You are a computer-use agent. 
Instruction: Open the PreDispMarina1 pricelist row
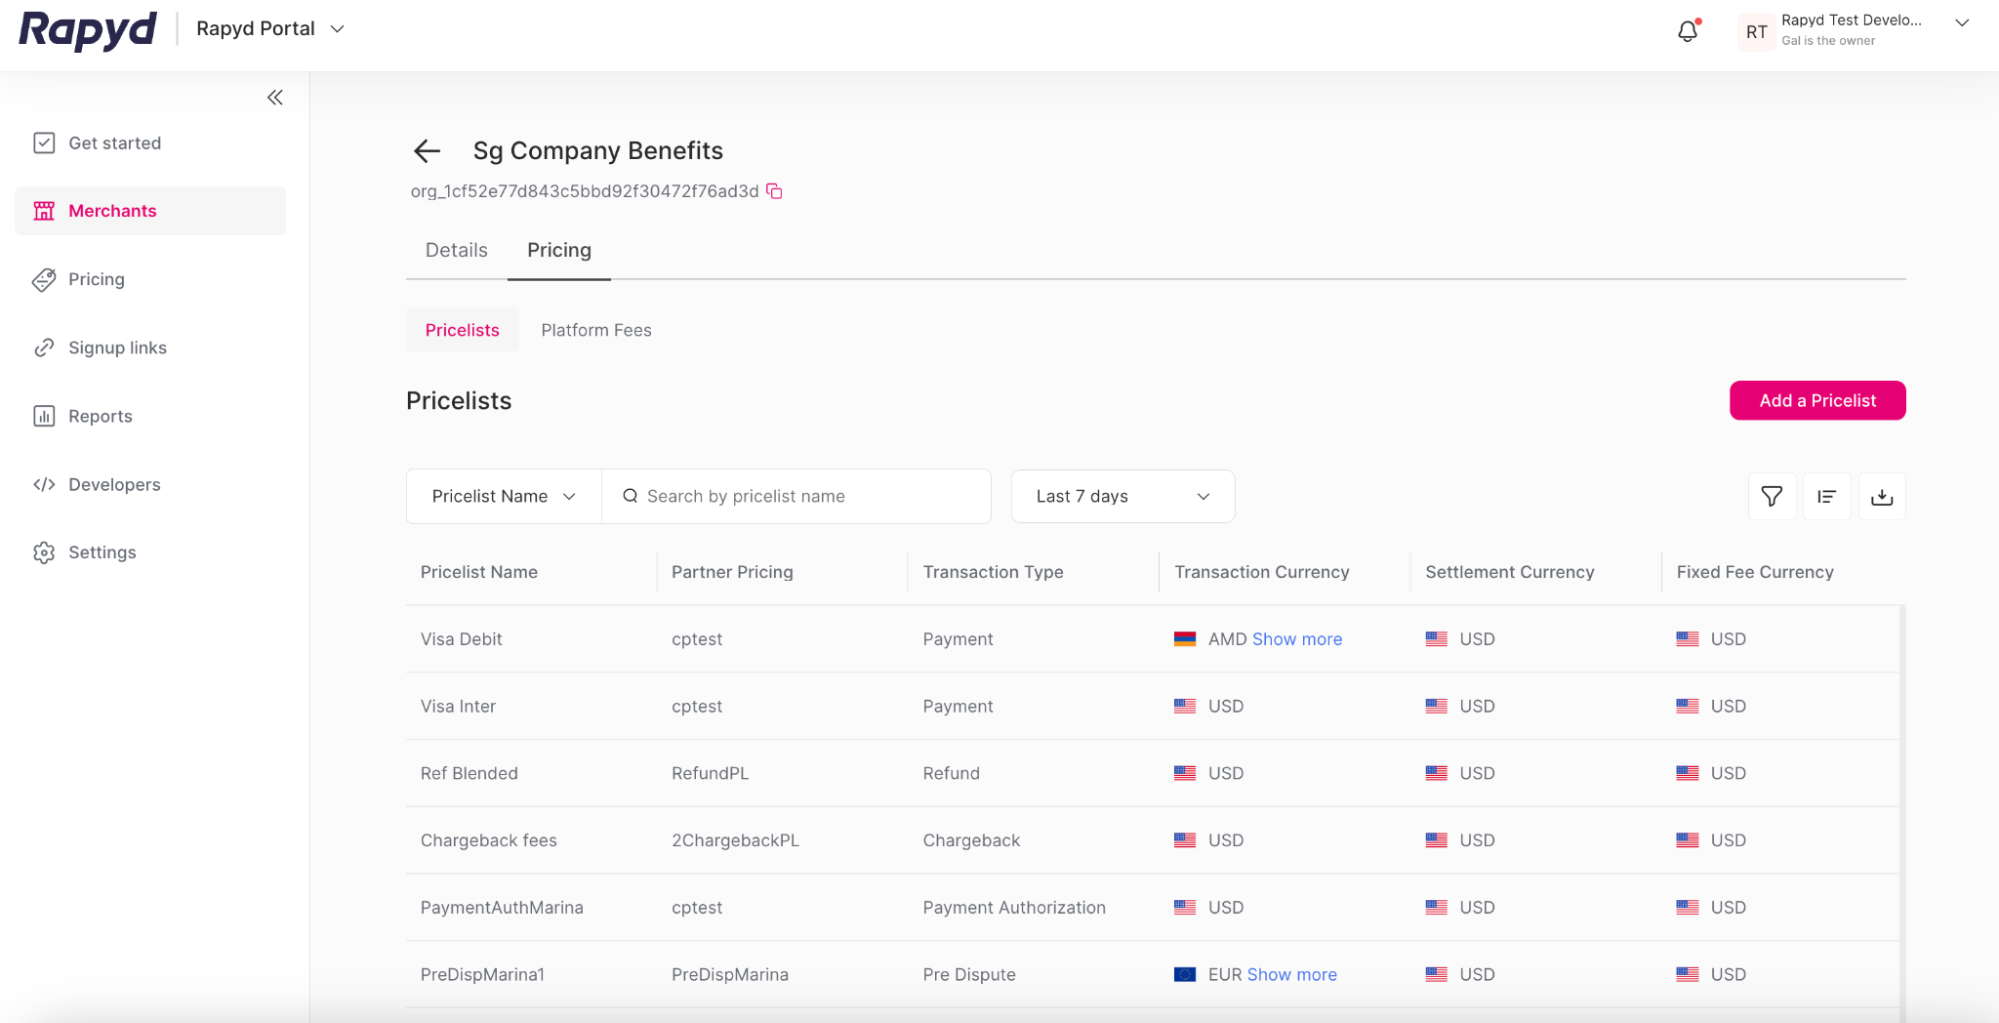[x=1152, y=974]
